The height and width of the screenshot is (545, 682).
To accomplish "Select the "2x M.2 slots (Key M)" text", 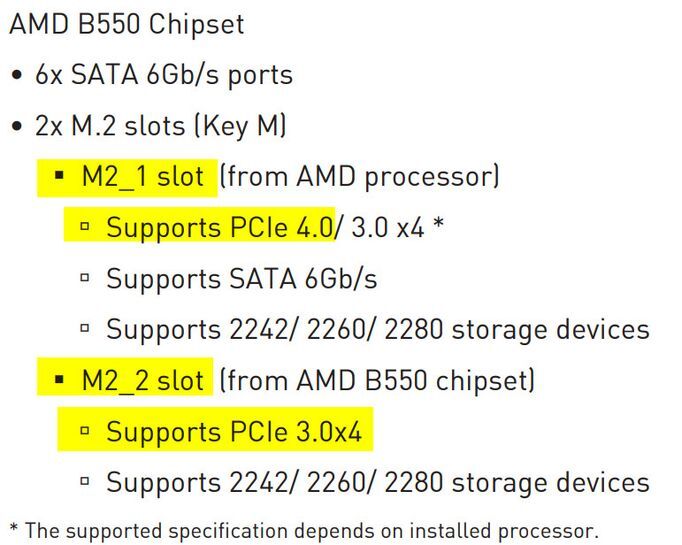I will click(162, 127).
